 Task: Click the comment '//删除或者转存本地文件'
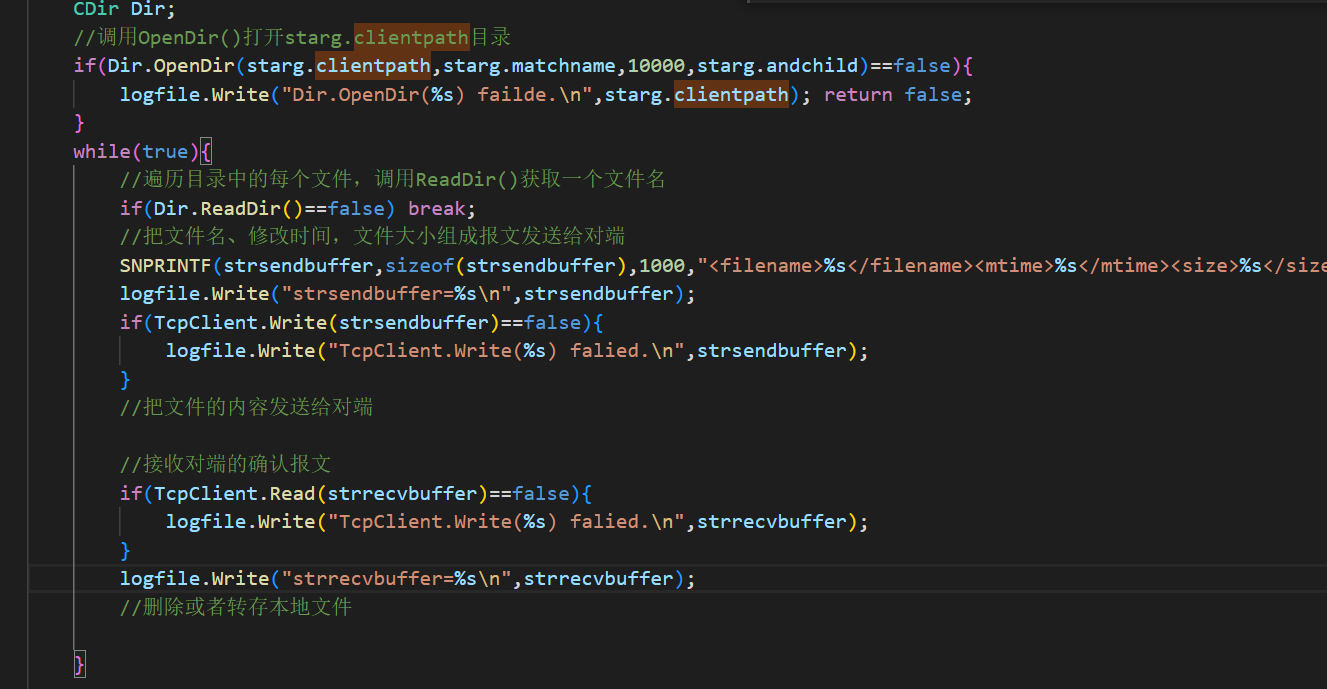pyautogui.click(x=236, y=607)
